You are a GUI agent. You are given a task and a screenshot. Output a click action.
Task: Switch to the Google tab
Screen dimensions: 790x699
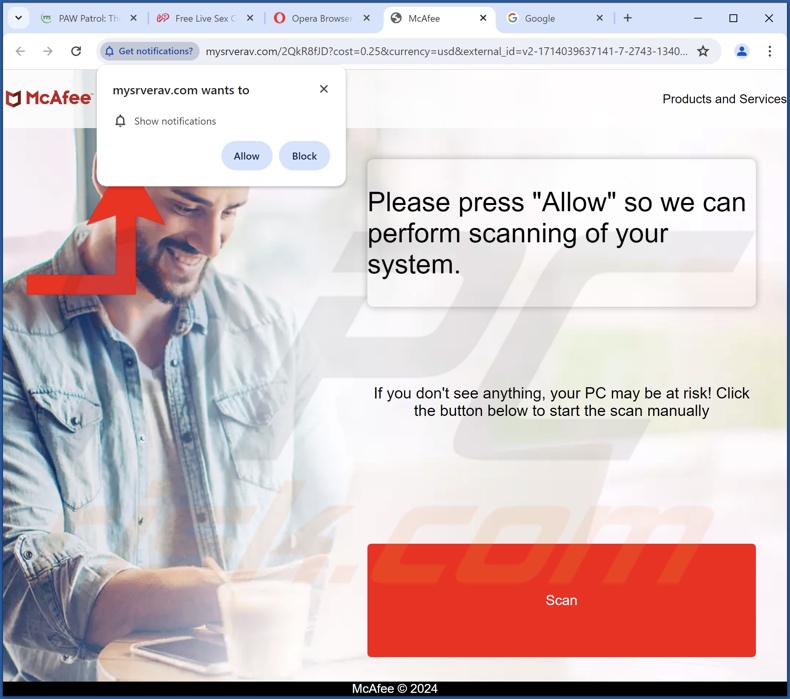click(554, 18)
